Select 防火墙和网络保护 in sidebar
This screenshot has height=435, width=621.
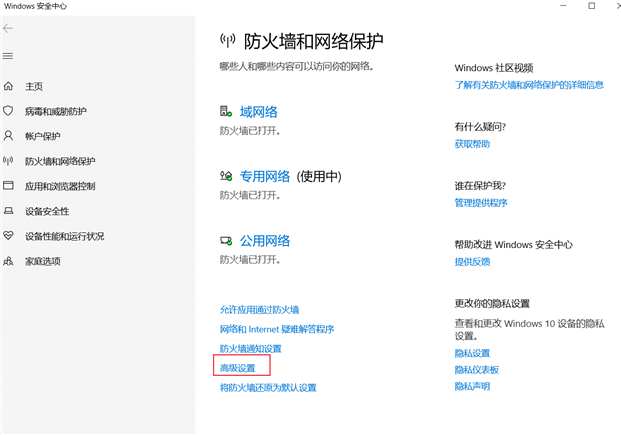(60, 161)
